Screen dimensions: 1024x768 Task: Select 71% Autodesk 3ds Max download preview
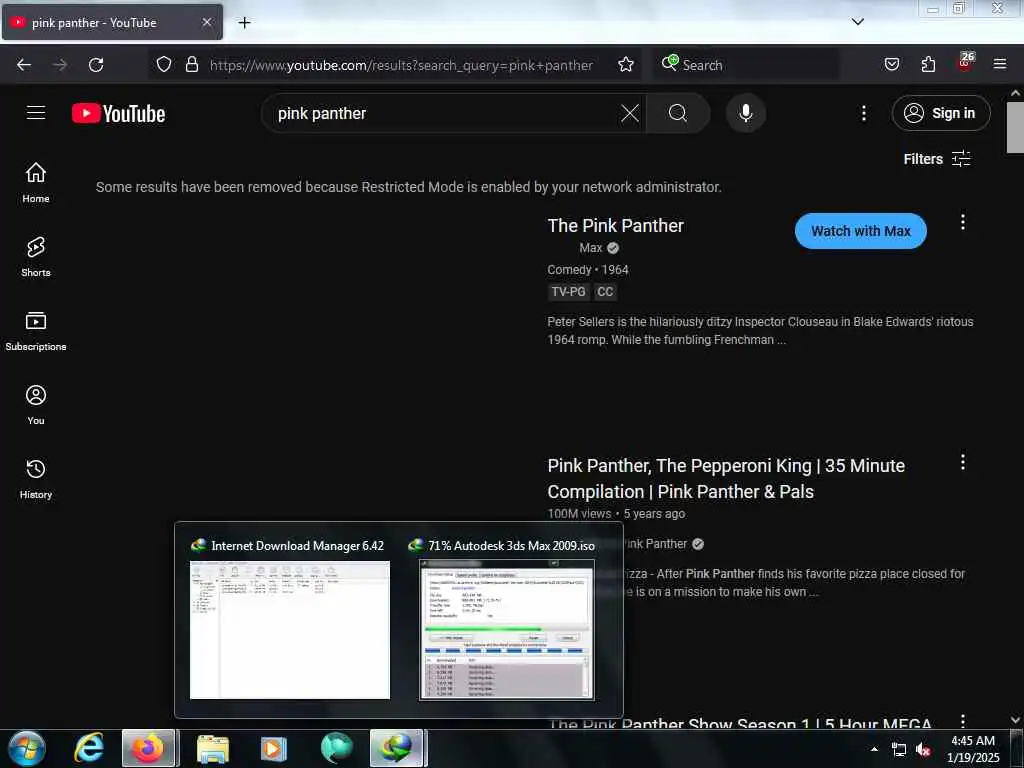(507, 620)
